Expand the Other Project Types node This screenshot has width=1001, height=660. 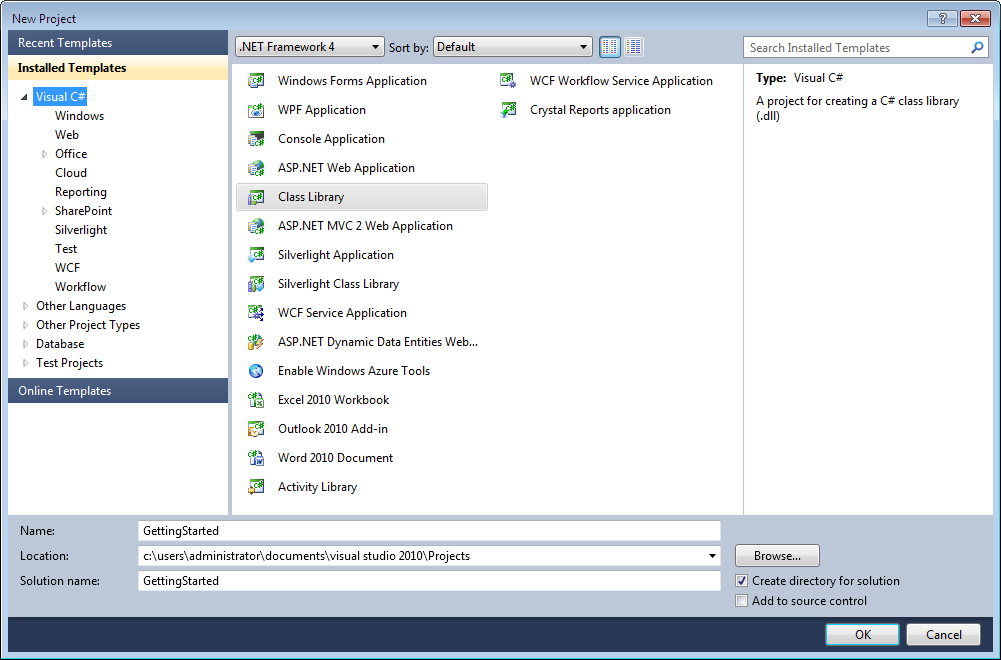tap(26, 325)
